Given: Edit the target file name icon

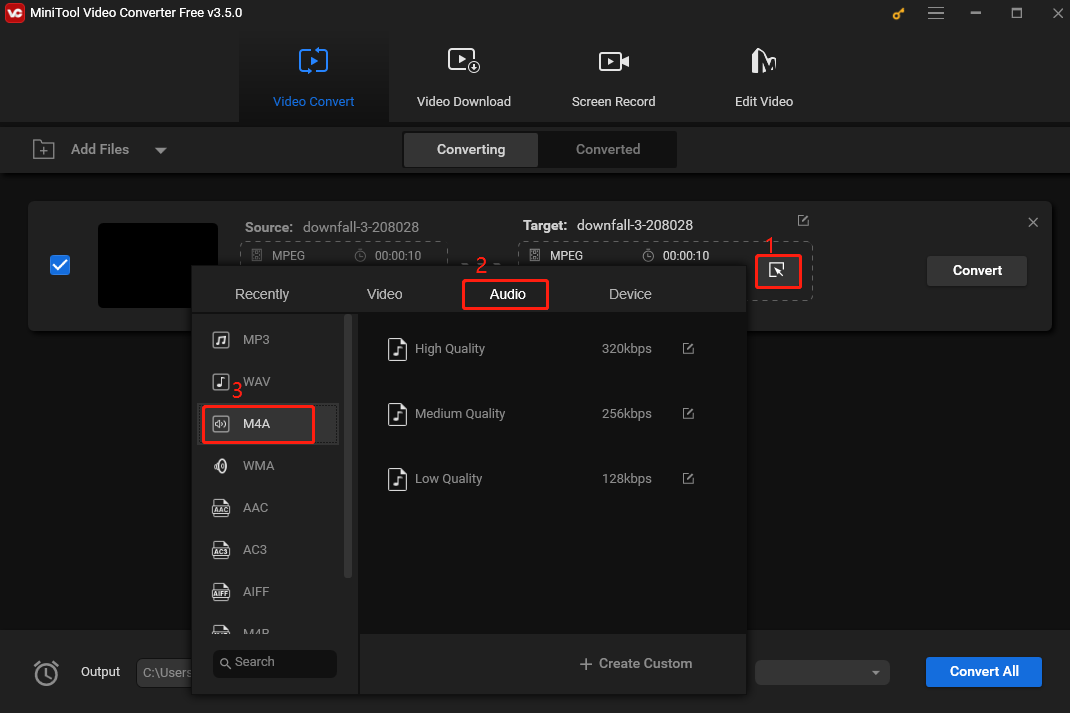Looking at the screenshot, I should pos(803,220).
